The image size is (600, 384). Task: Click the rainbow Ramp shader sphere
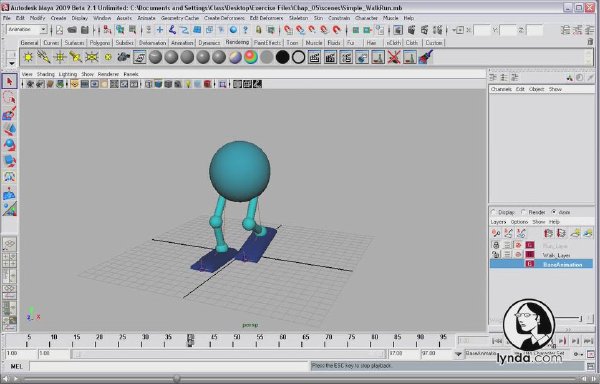[x=251, y=57]
